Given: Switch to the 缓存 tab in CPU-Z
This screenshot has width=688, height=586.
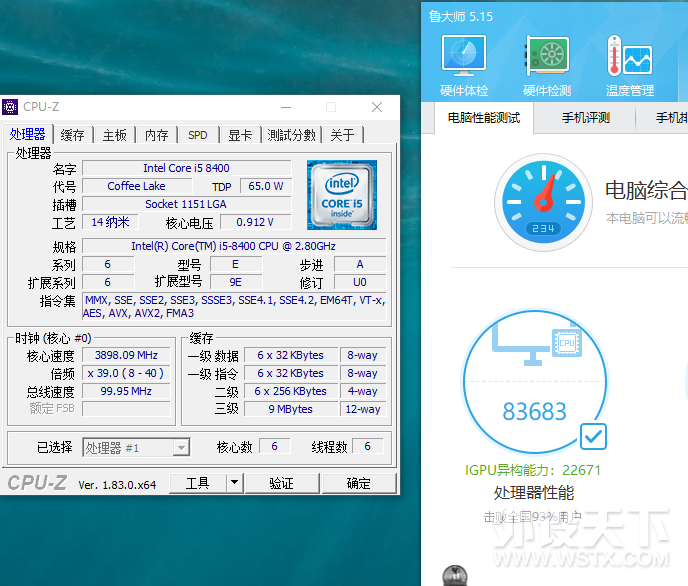Looking at the screenshot, I should point(72,135).
